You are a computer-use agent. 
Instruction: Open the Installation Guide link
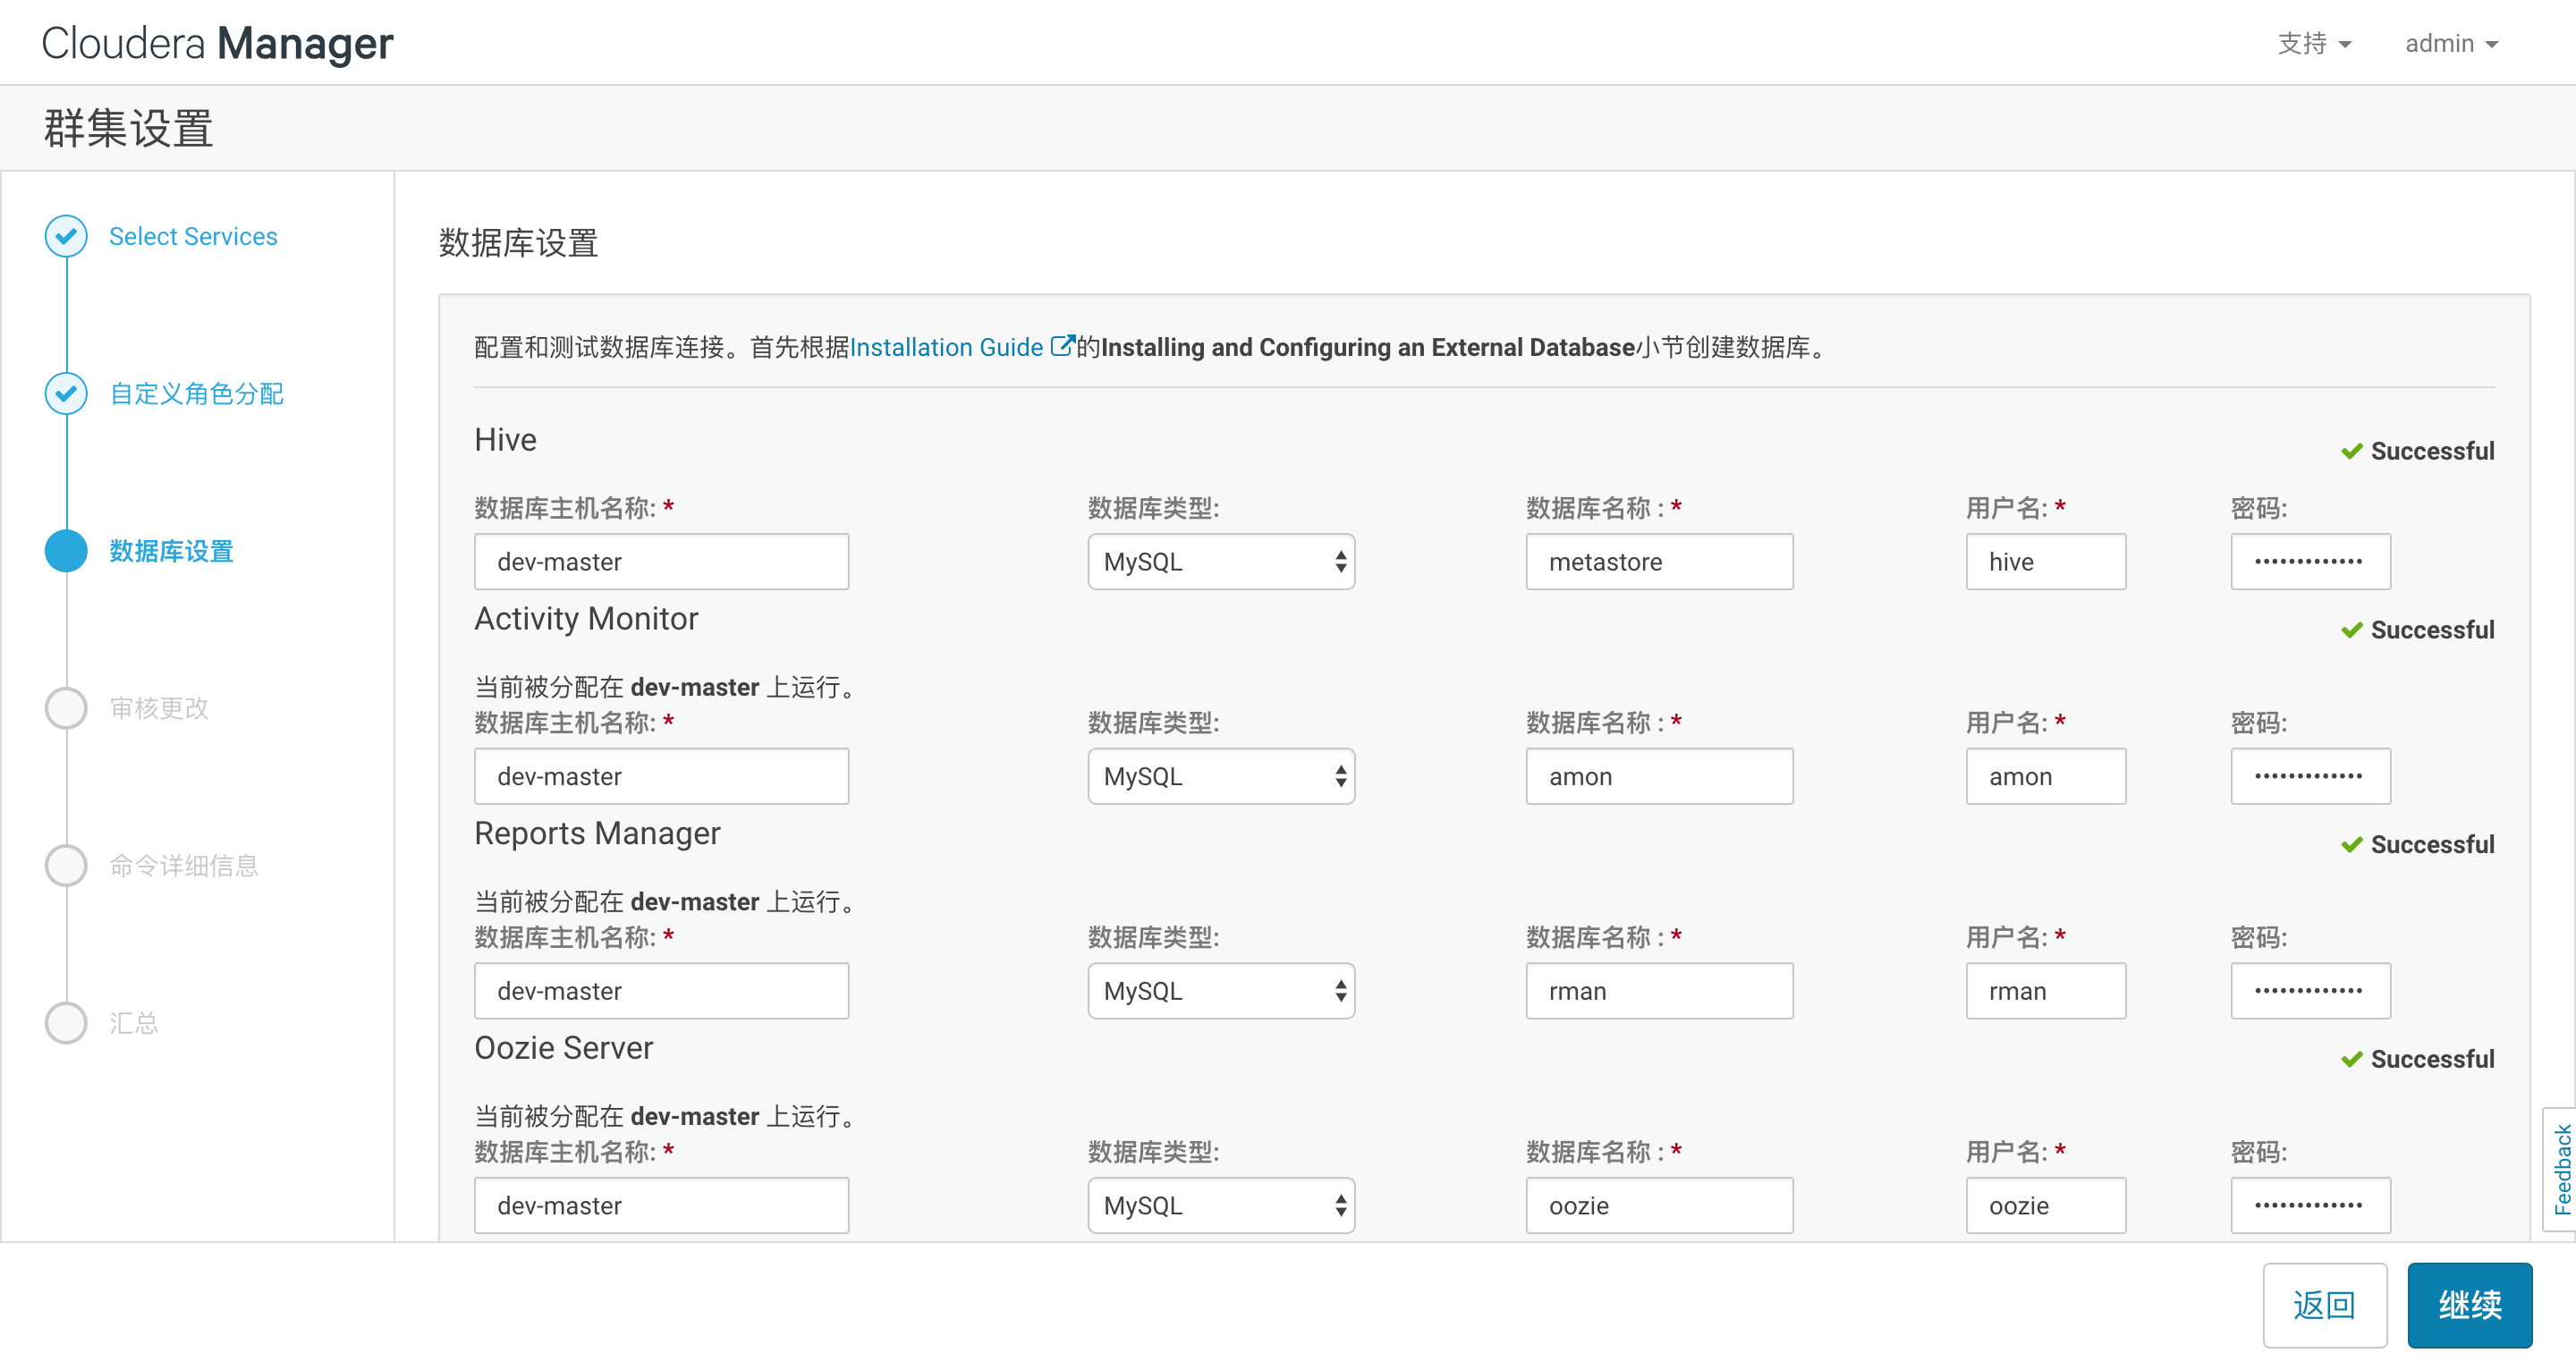click(x=945, y=347)
